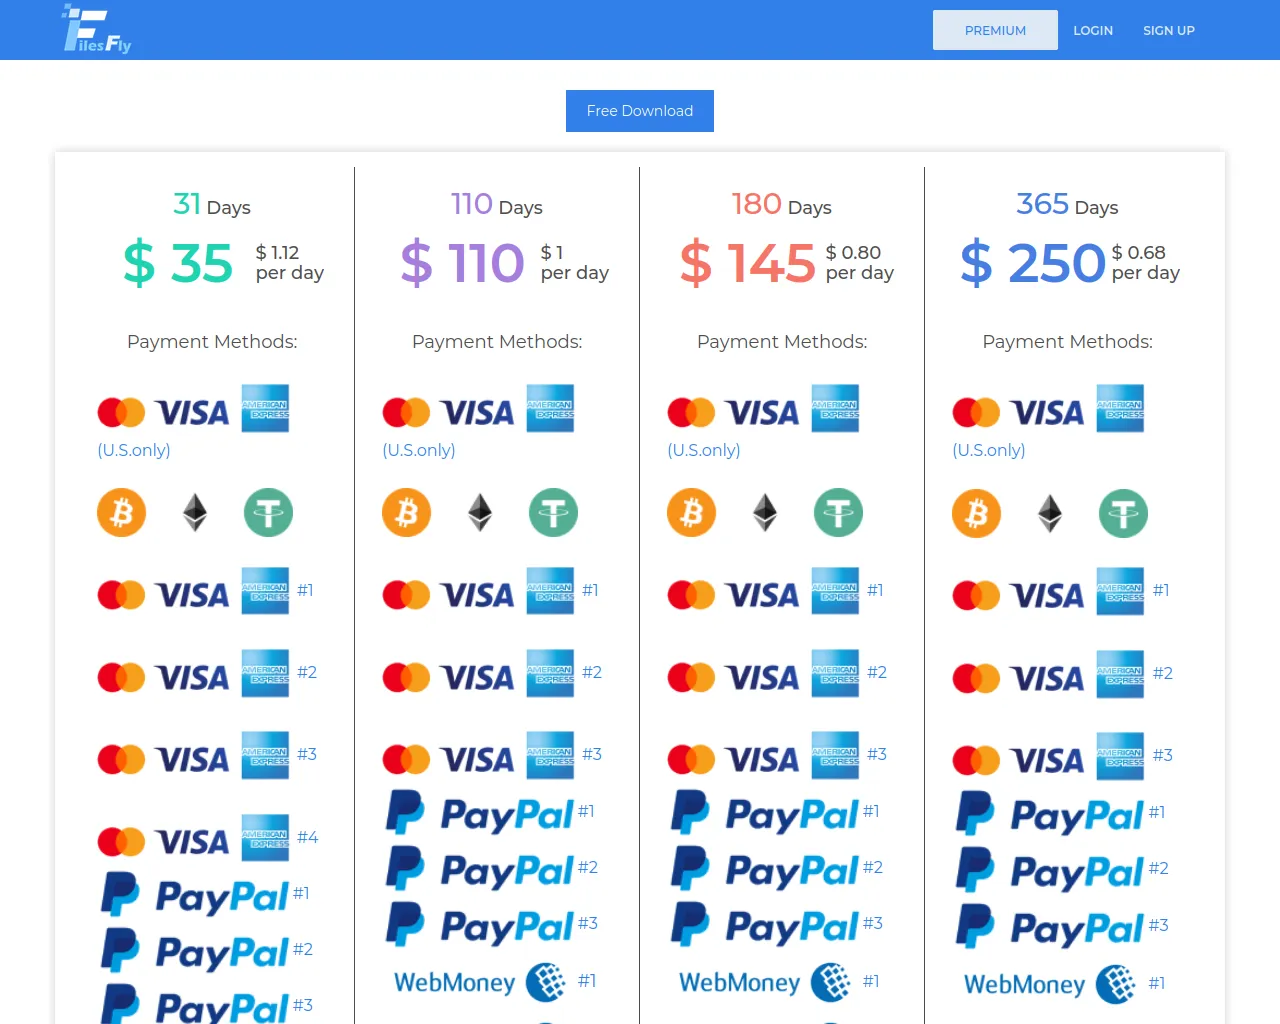
Task: Choose Ethereum icon under 110 Days plan
Action: (x=480, y=513)
